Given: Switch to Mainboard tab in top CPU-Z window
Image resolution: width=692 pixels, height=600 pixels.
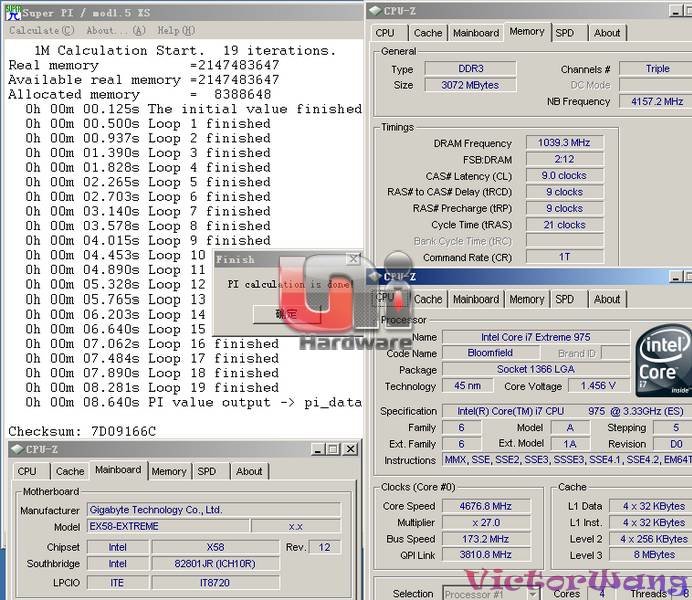Looking at the screenshot, I should click(476, 33).
